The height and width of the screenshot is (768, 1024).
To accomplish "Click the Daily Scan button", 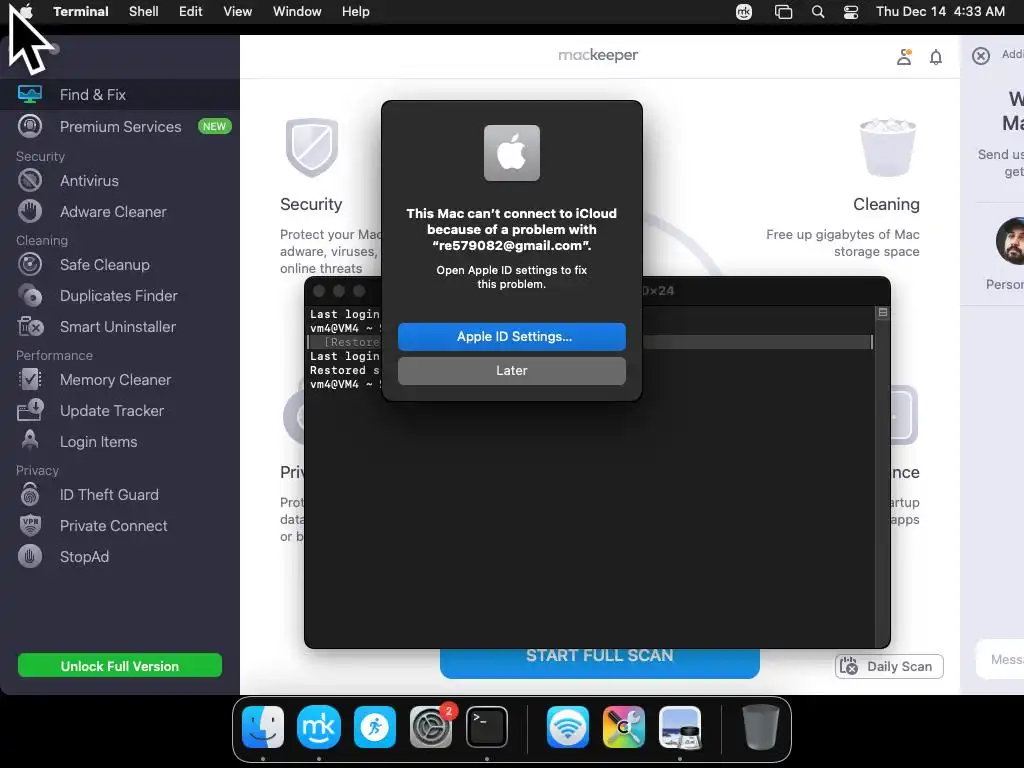I will (x=889, y=666).
